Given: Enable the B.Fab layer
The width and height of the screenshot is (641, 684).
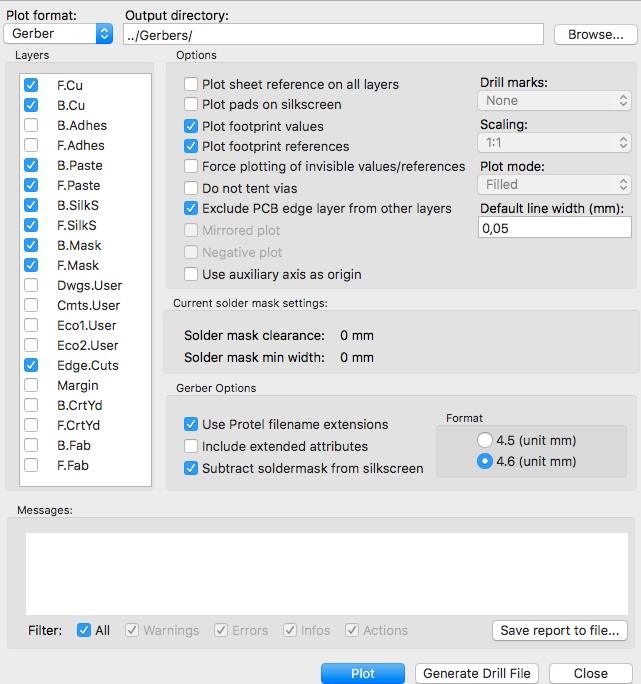Looking at the screenshot, I should 31,445.
